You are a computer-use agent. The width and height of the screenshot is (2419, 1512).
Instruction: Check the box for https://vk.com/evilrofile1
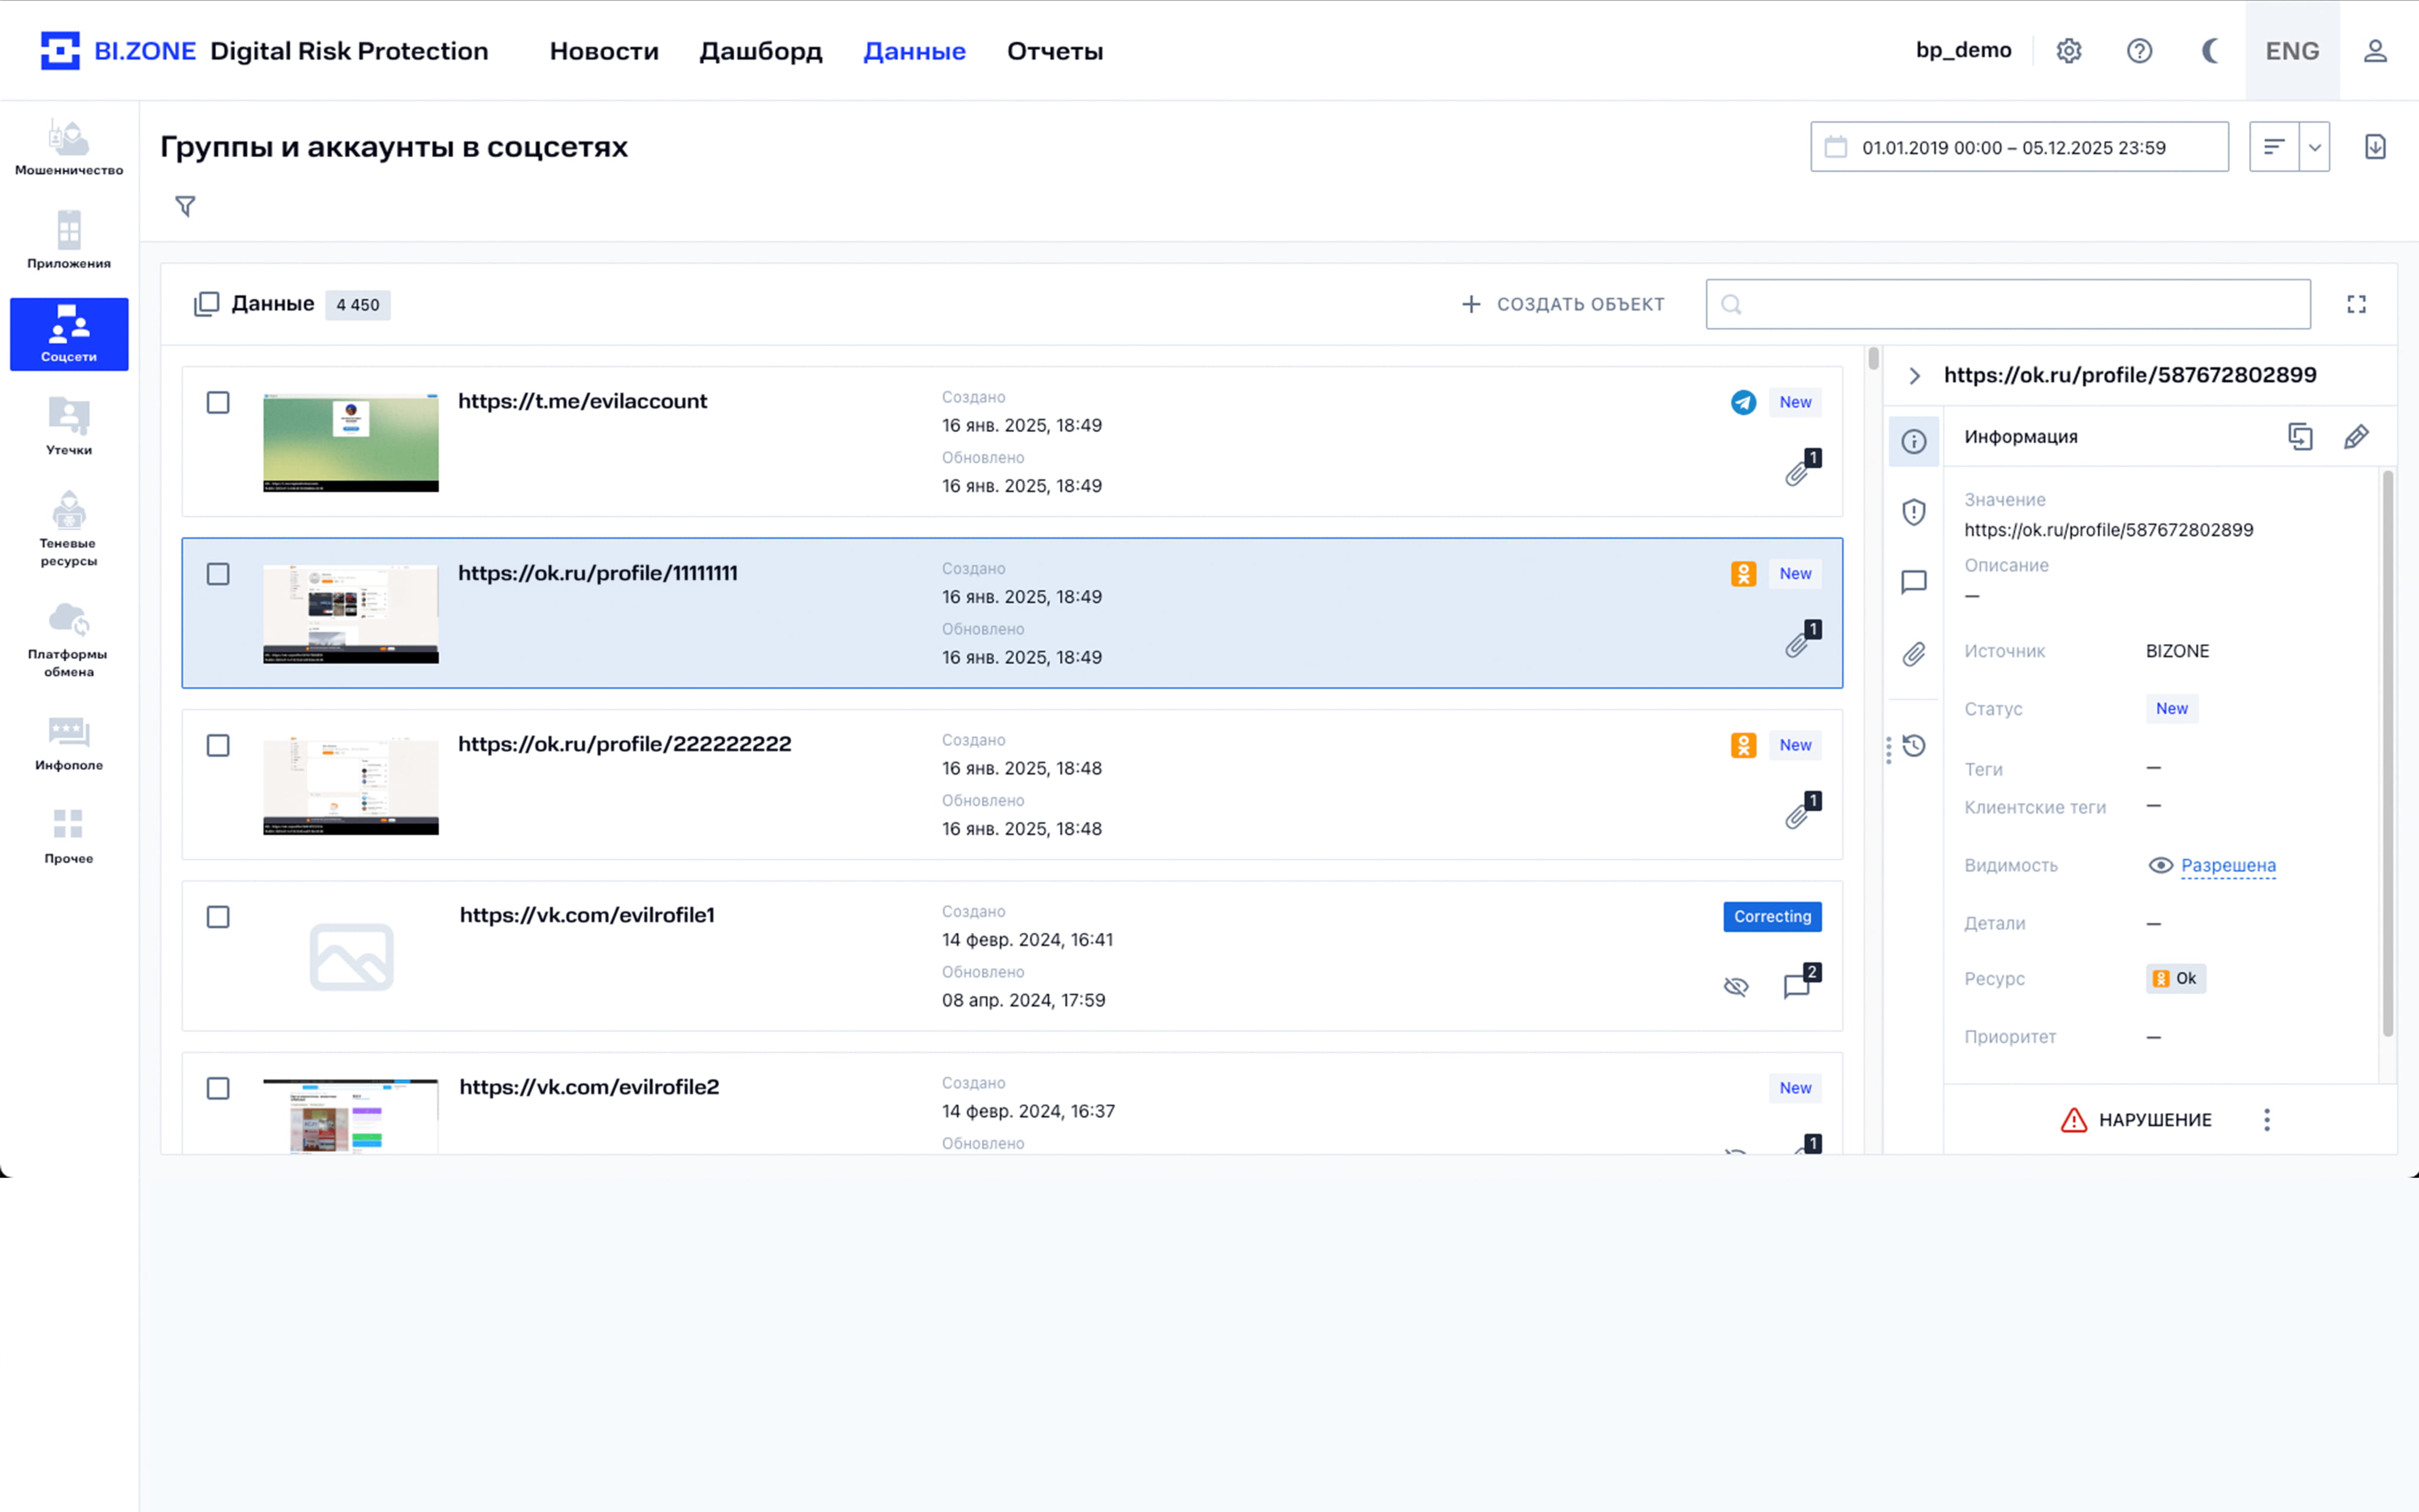[x=218, y=917]
